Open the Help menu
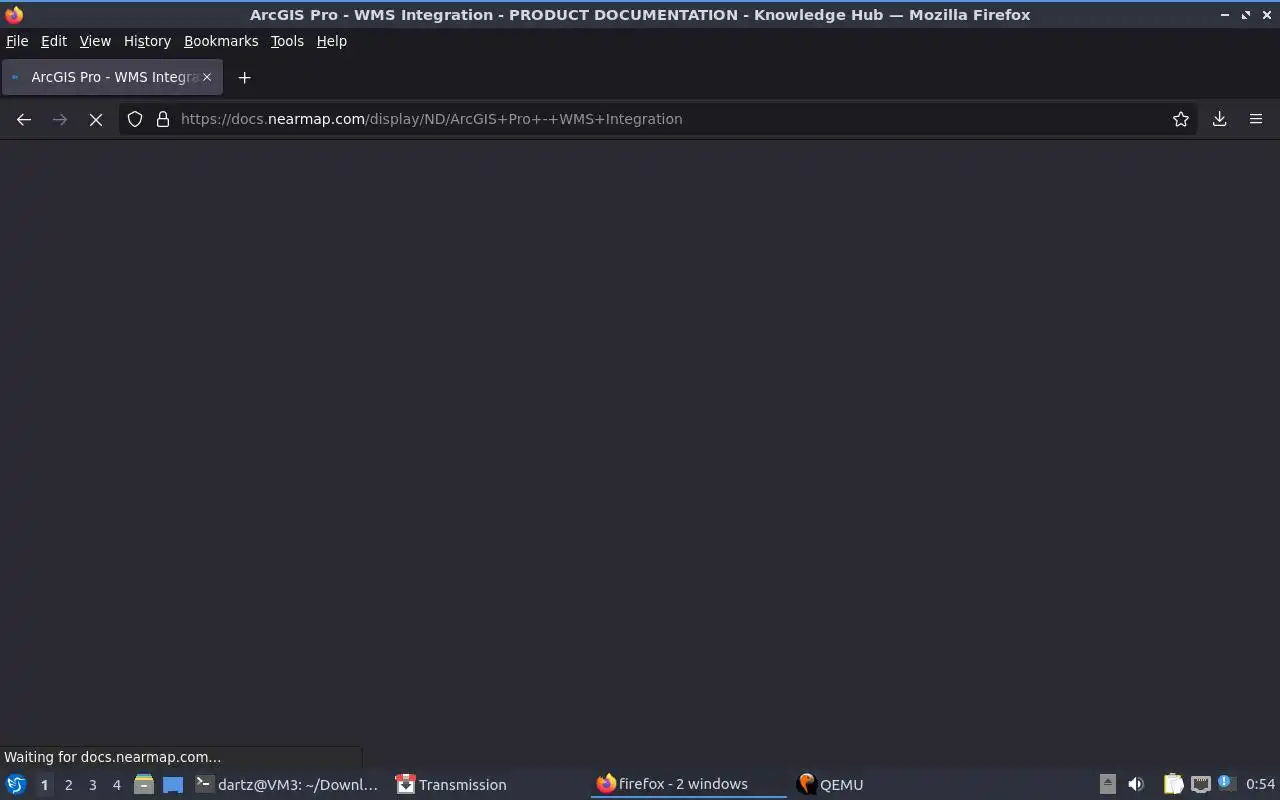This screenshot has height=800, width=1280. 332,41
